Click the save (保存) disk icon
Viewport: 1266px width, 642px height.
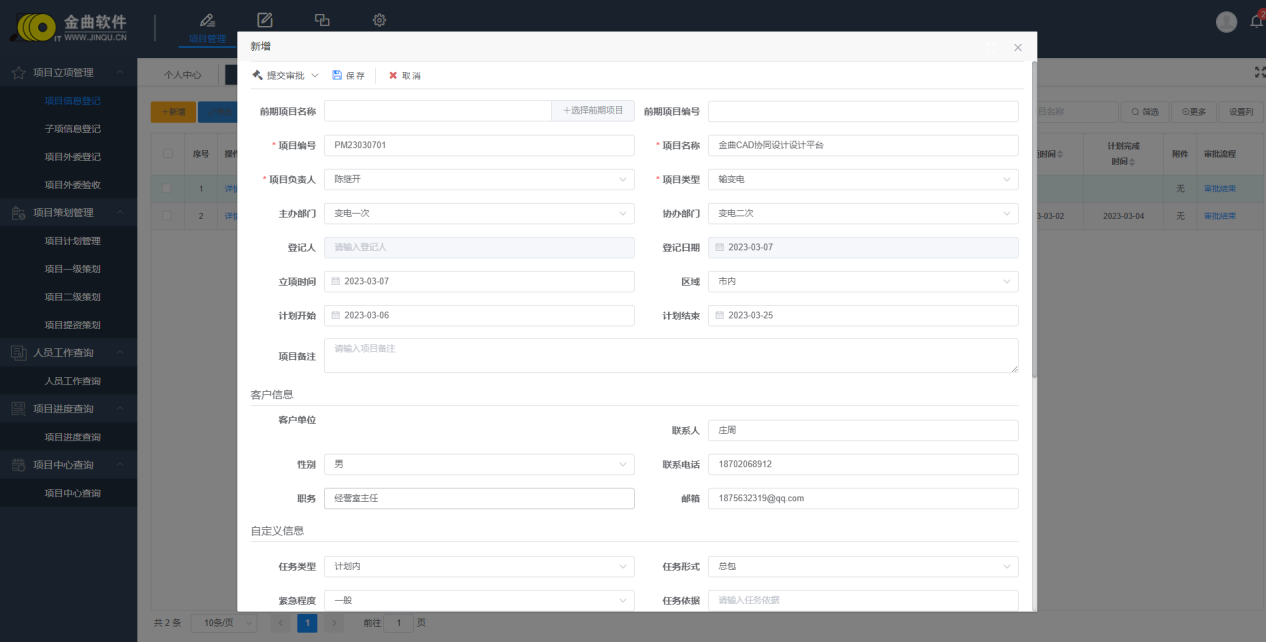(337, 75)
